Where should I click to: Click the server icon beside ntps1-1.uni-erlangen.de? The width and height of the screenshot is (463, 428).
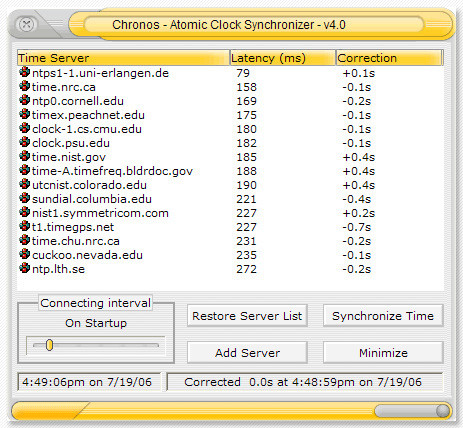pyautogui.click(x=25, y=72)
